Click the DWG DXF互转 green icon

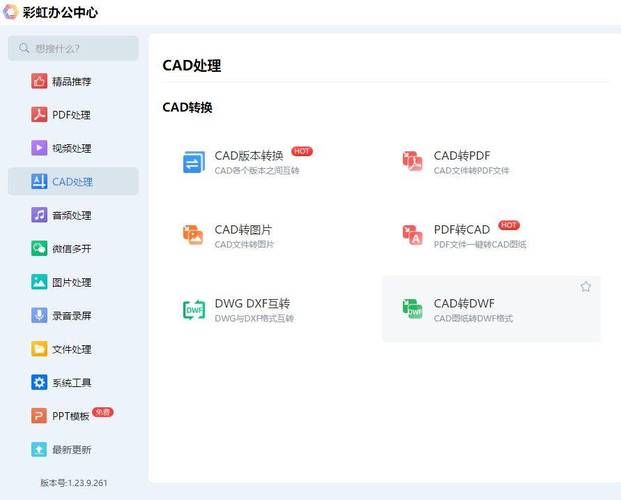point(193,310)
